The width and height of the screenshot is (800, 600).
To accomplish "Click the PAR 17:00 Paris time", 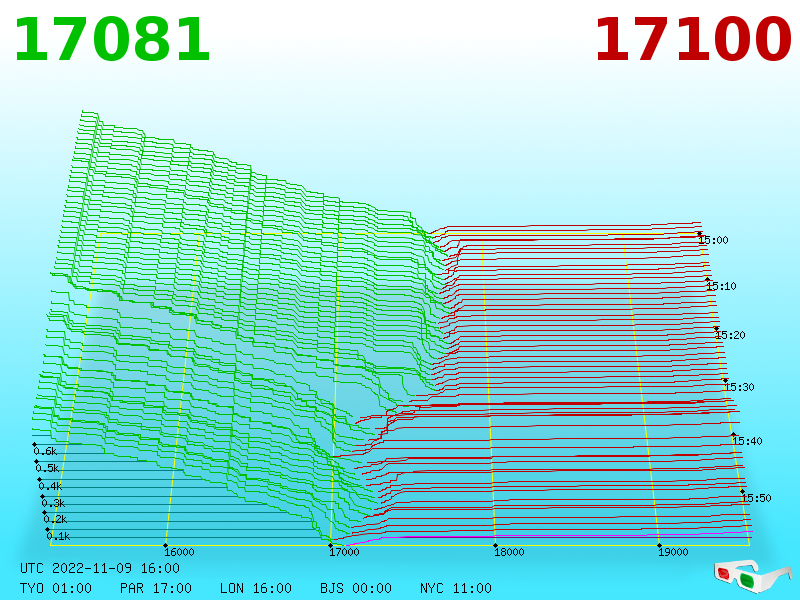I will pos(156,588).
